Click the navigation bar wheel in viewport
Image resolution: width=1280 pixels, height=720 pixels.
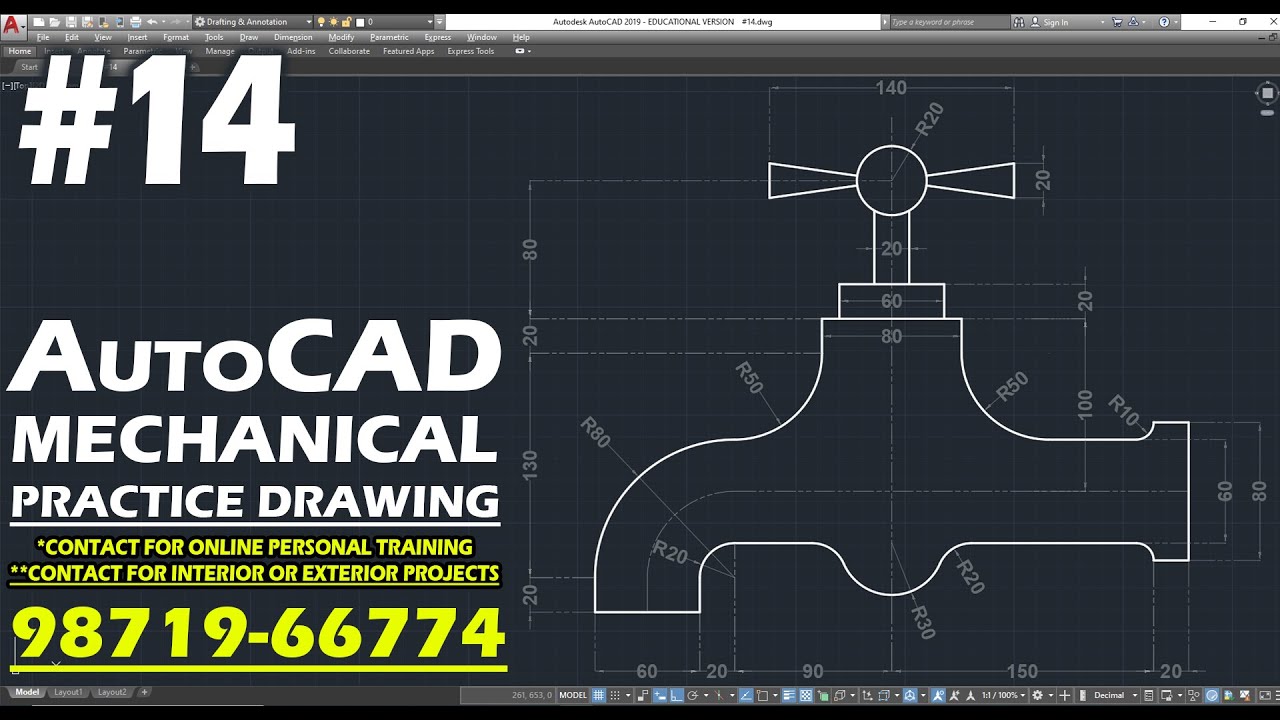1267,94
